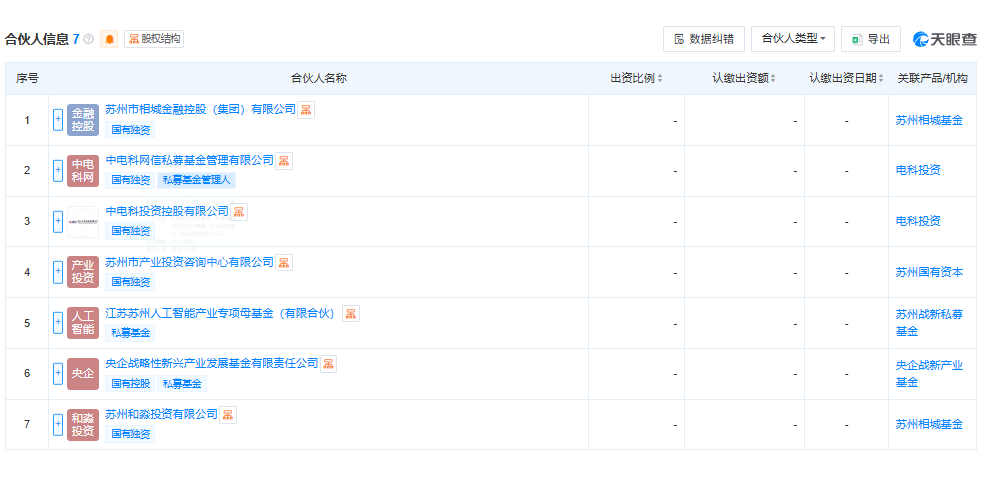Open 电科投资 link in row 2
This screenshot has width=987, height=477.
pyautogui.click(x=918, y=171)
